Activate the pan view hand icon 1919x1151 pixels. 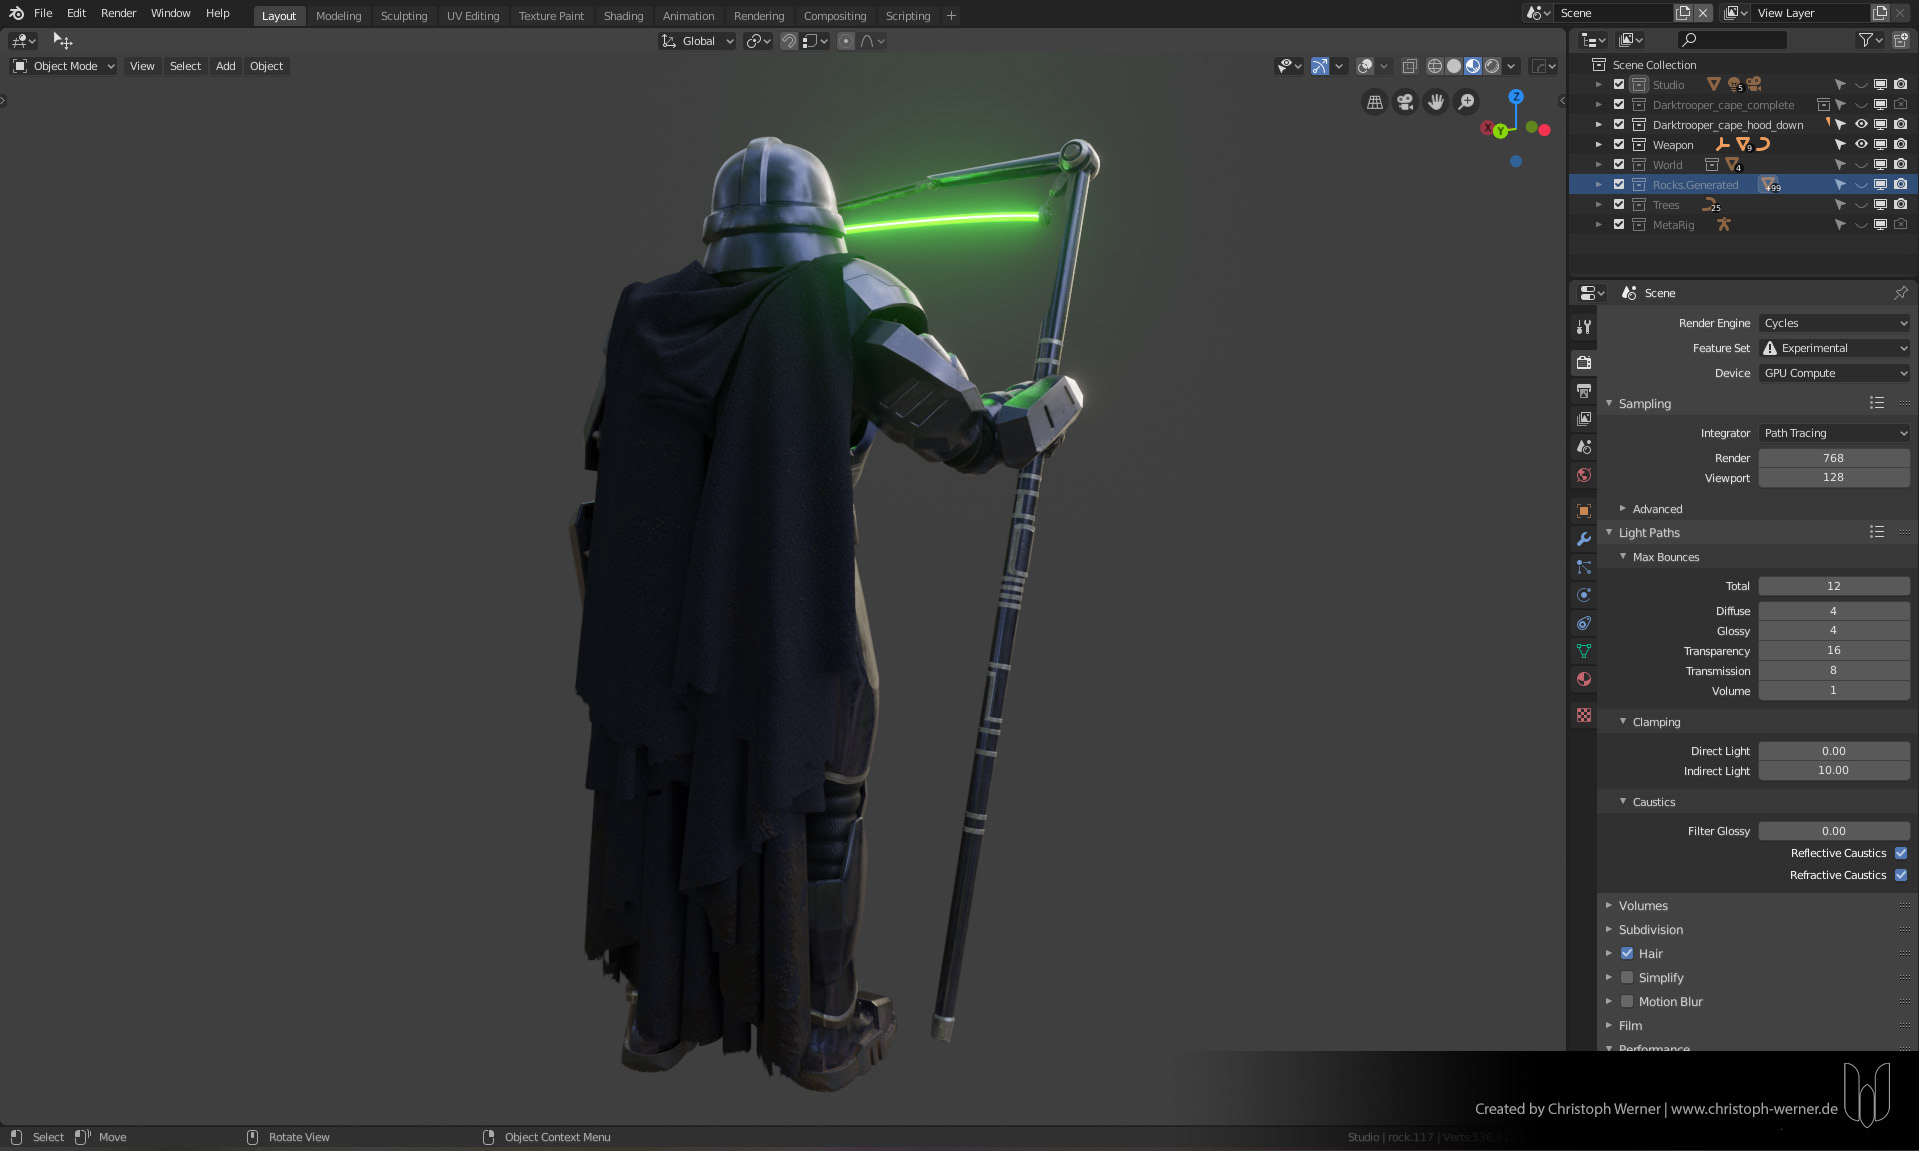click(1436, 102)
